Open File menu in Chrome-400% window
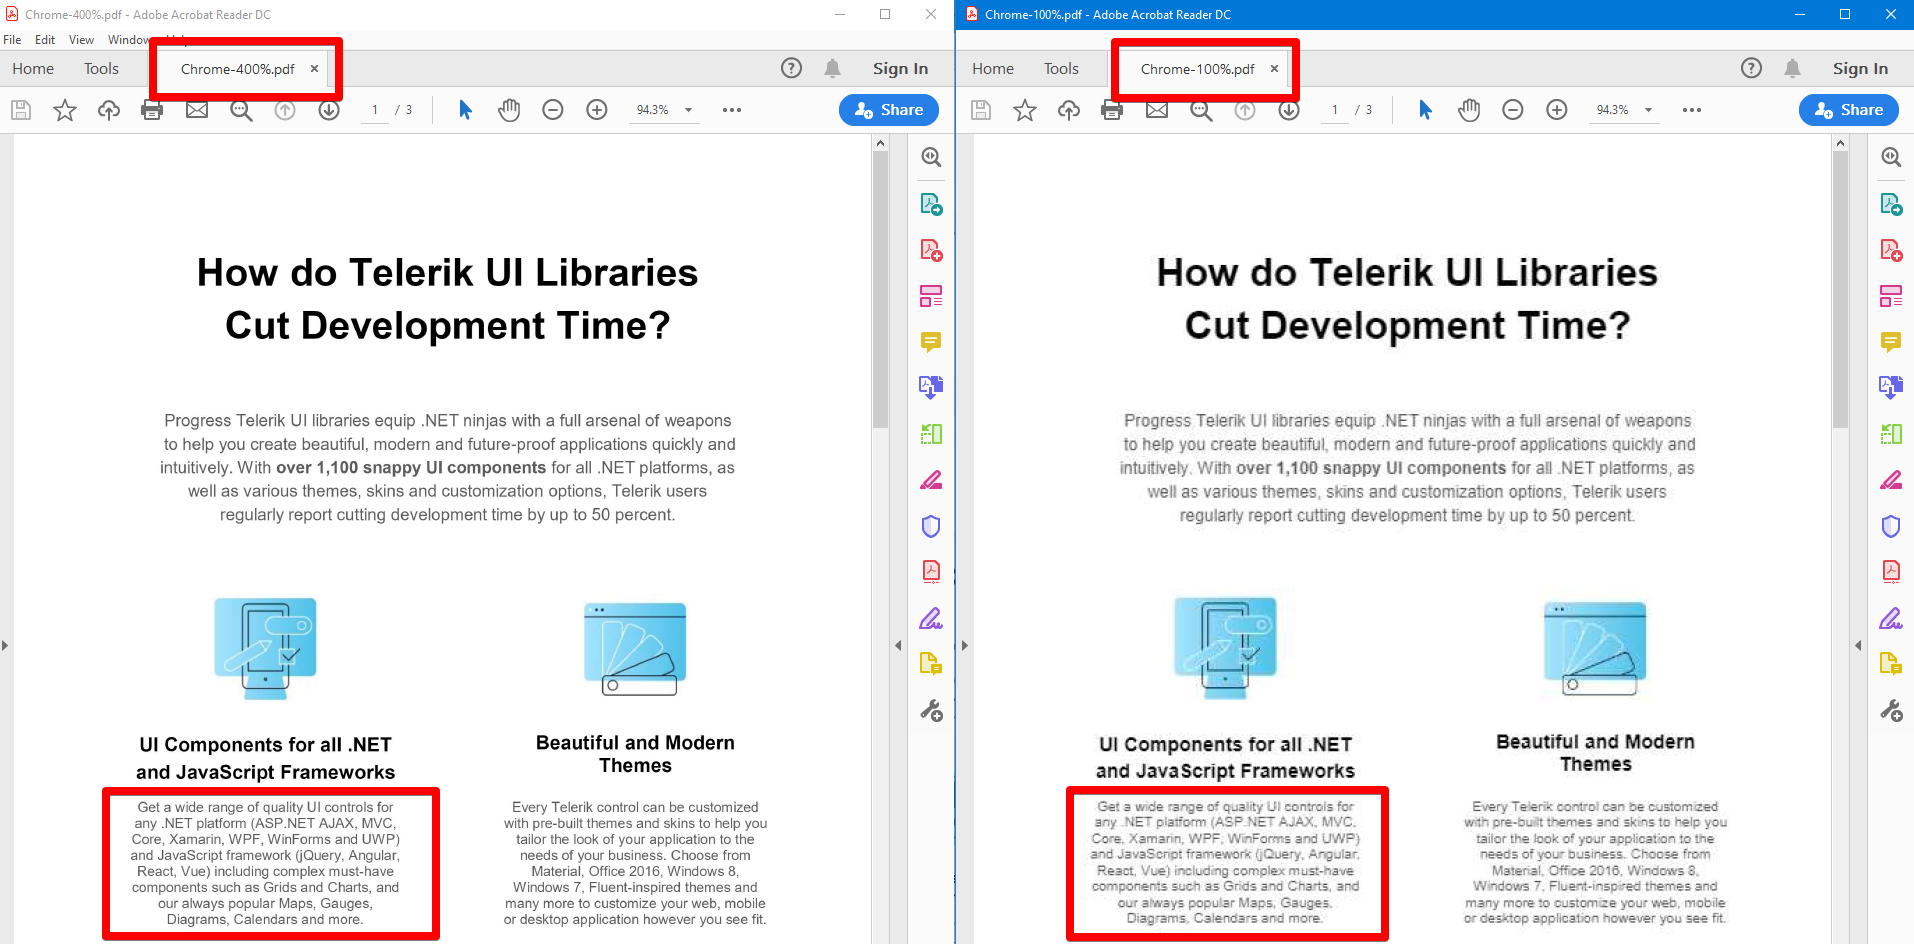 pyautogui.click(x=12, y=40)
